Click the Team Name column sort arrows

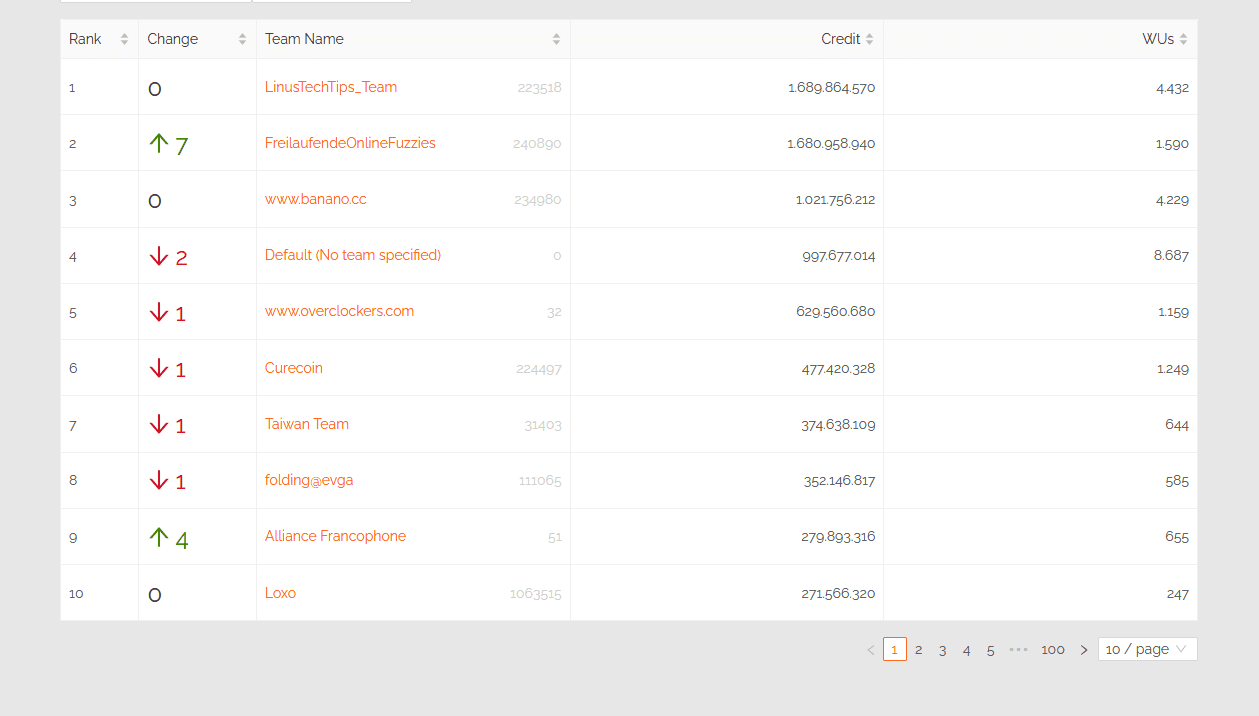pyautogui.click(x=556, y=39)
